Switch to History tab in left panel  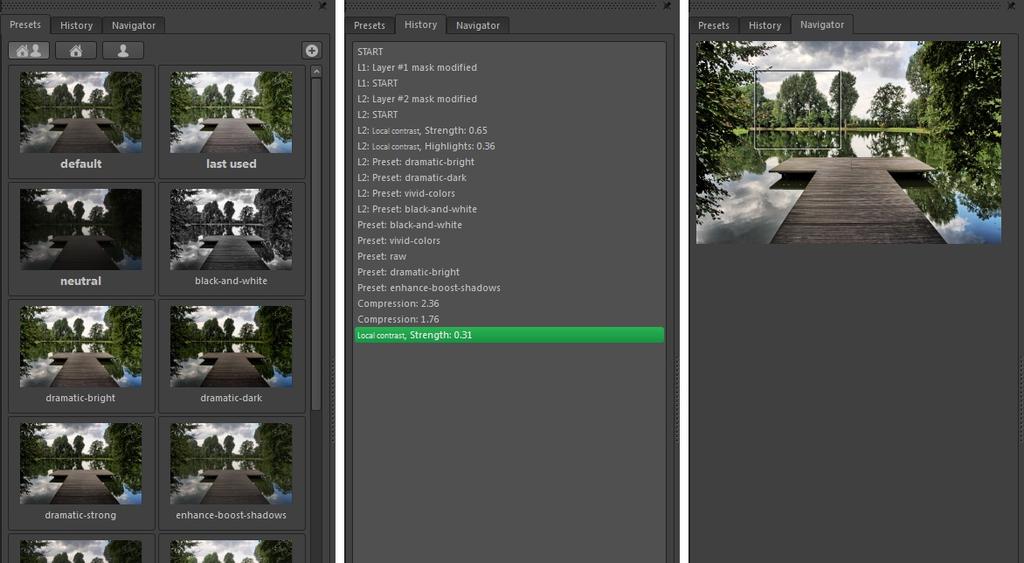[76, 25]
